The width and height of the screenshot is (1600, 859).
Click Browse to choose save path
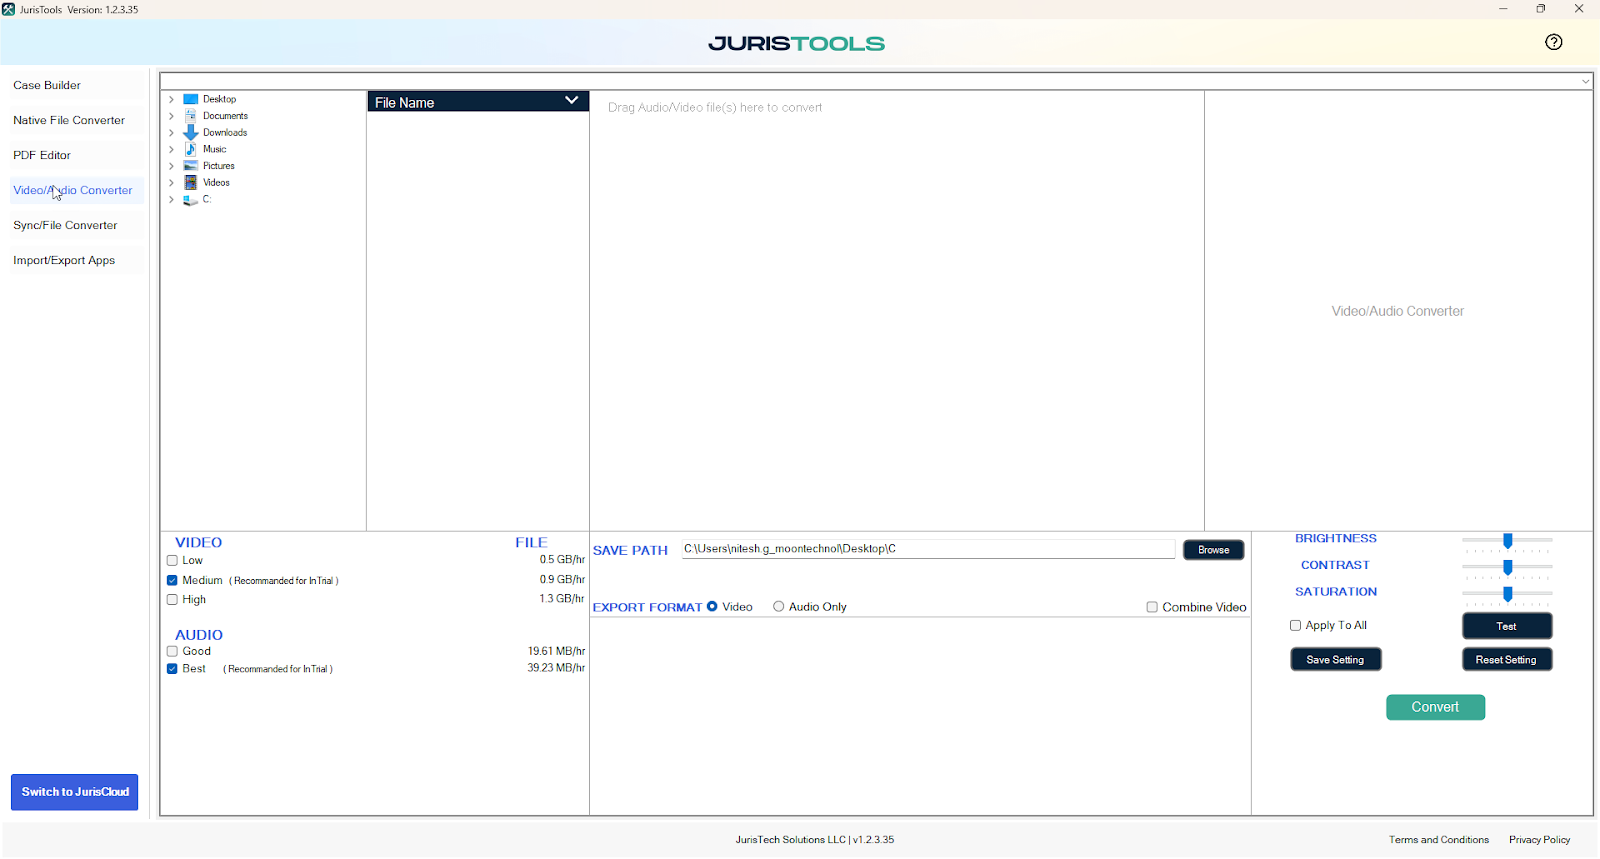click(x=1213, y=550)
